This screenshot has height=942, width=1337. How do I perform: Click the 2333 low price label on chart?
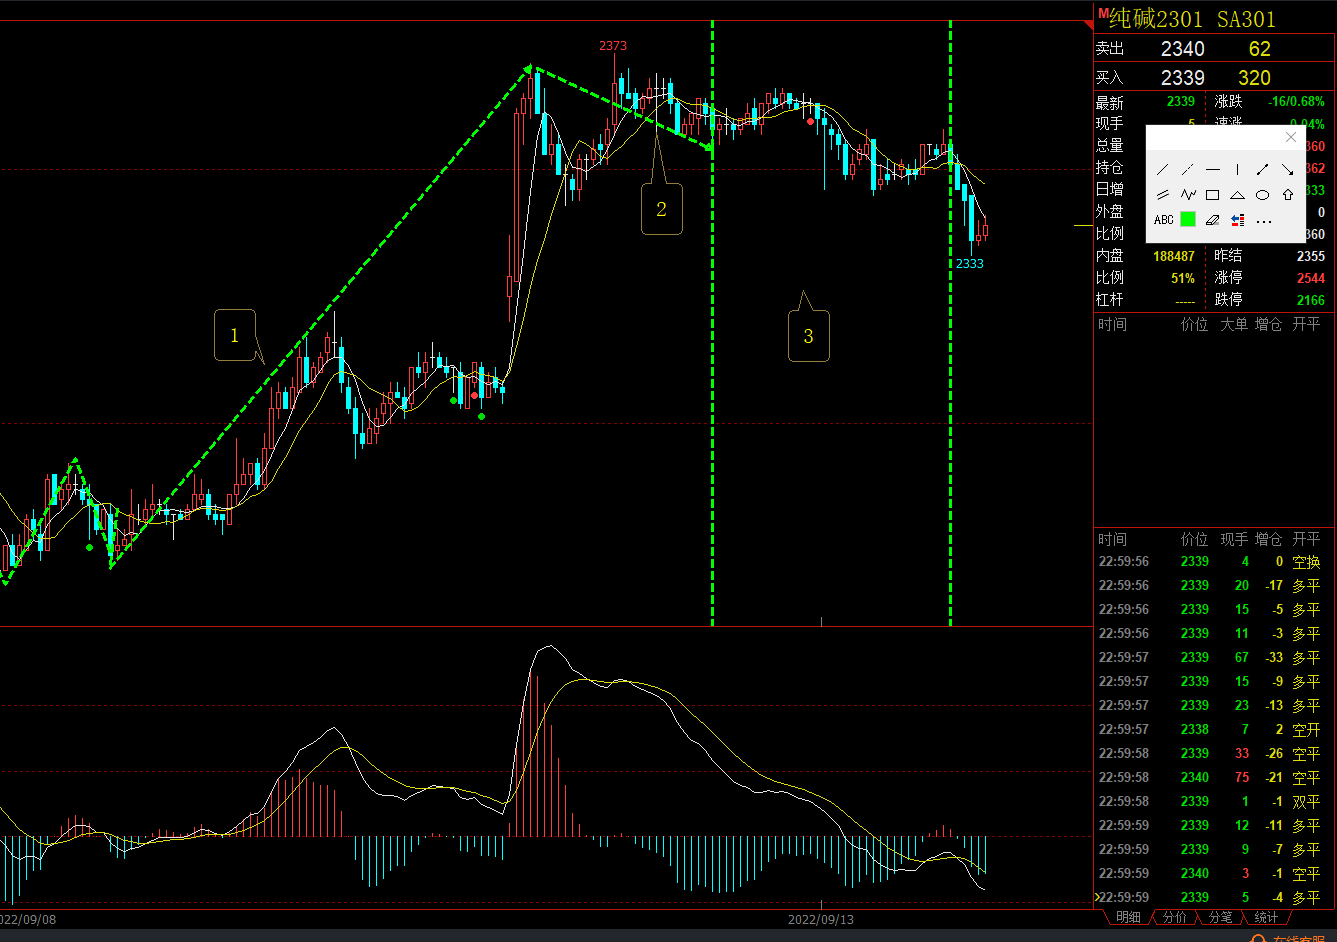969,264
